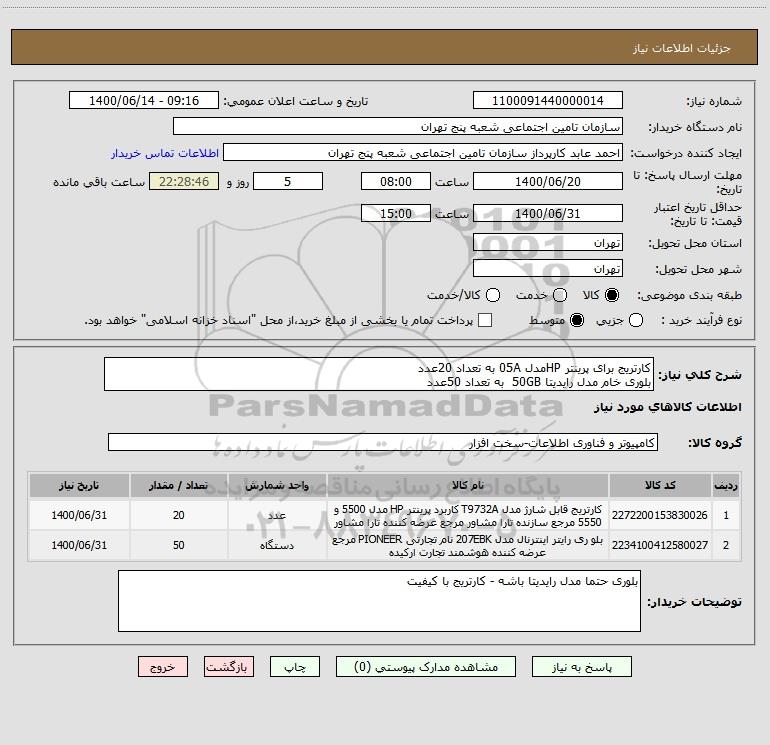Click the request creator field احمد عابد

(423, 153)
